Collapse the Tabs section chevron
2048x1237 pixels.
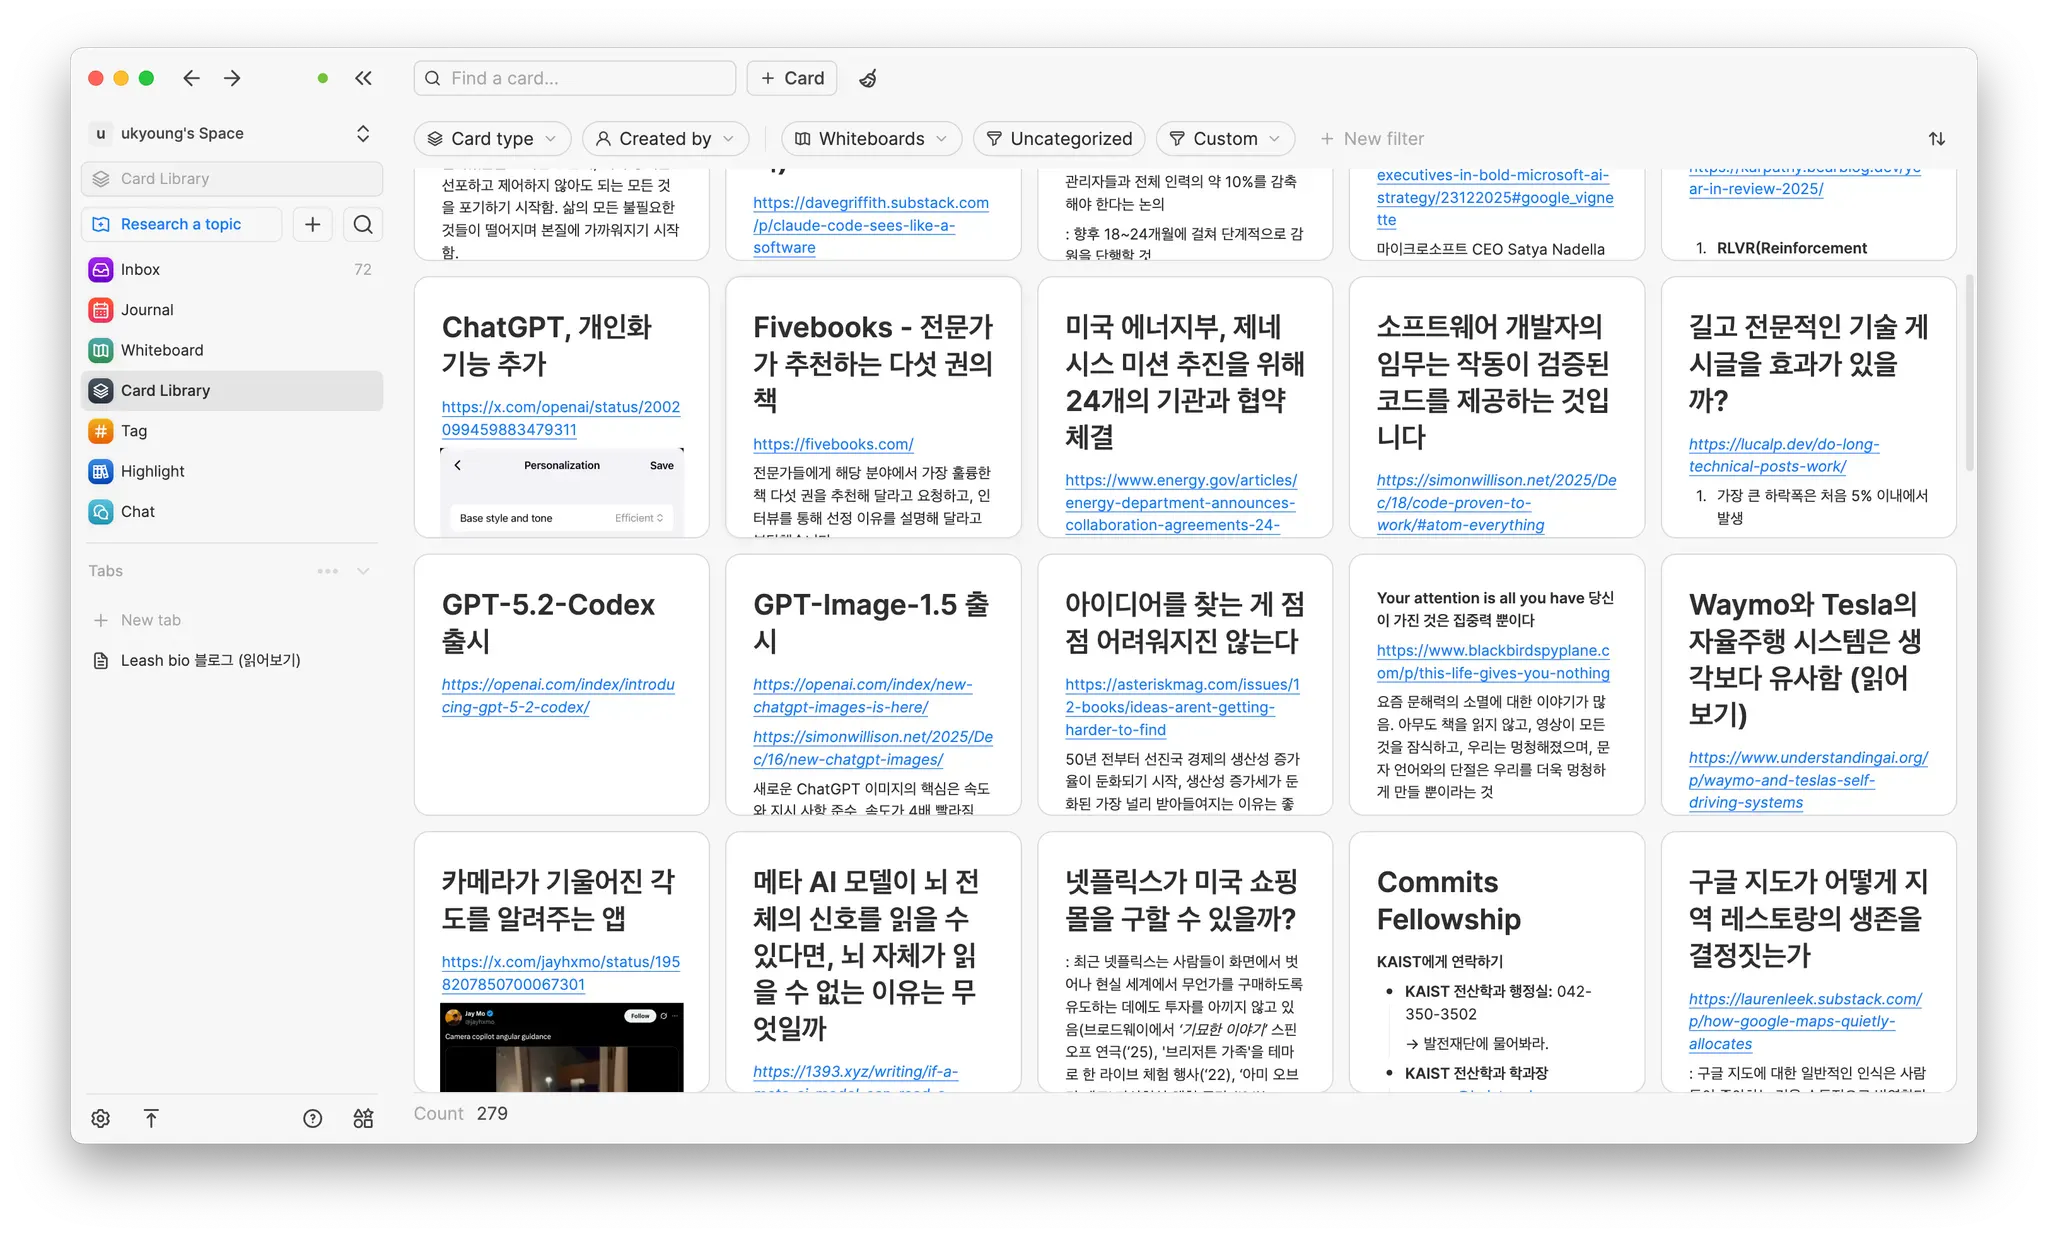pos(363,571)
